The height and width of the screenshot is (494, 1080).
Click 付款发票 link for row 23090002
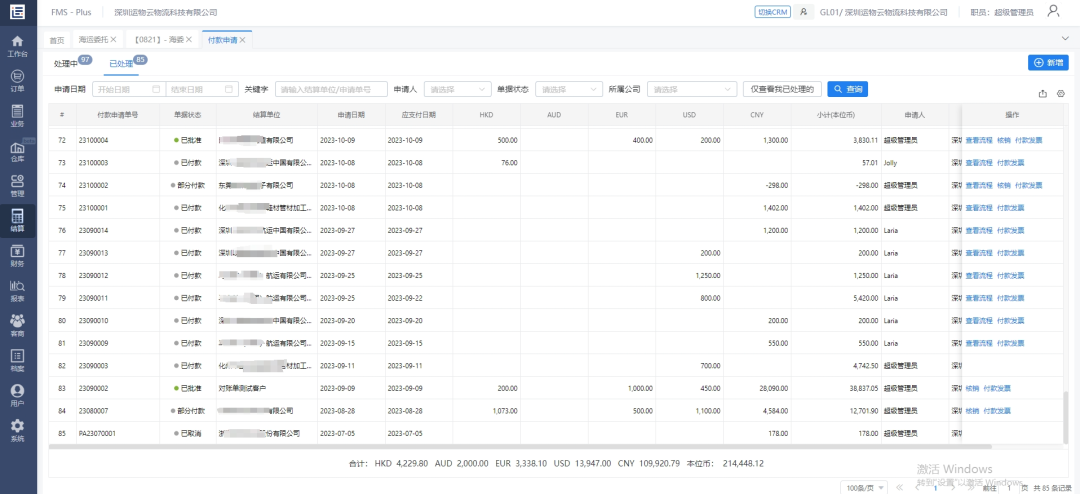997,389
